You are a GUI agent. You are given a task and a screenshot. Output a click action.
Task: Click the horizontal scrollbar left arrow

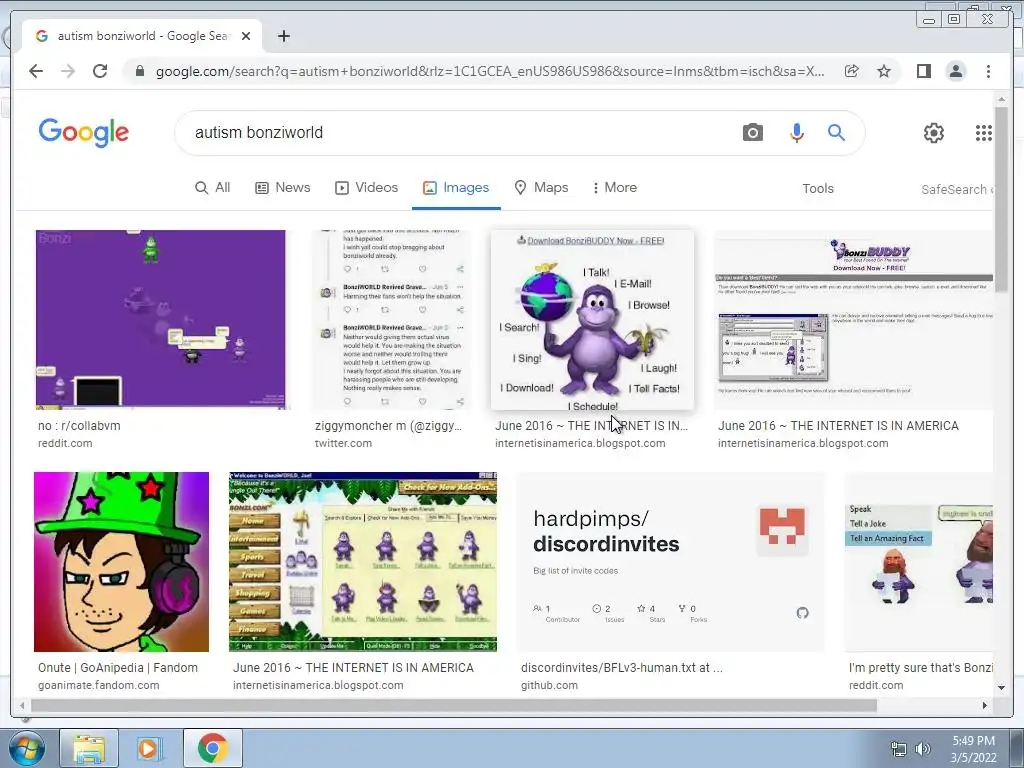tap(22, 705)
